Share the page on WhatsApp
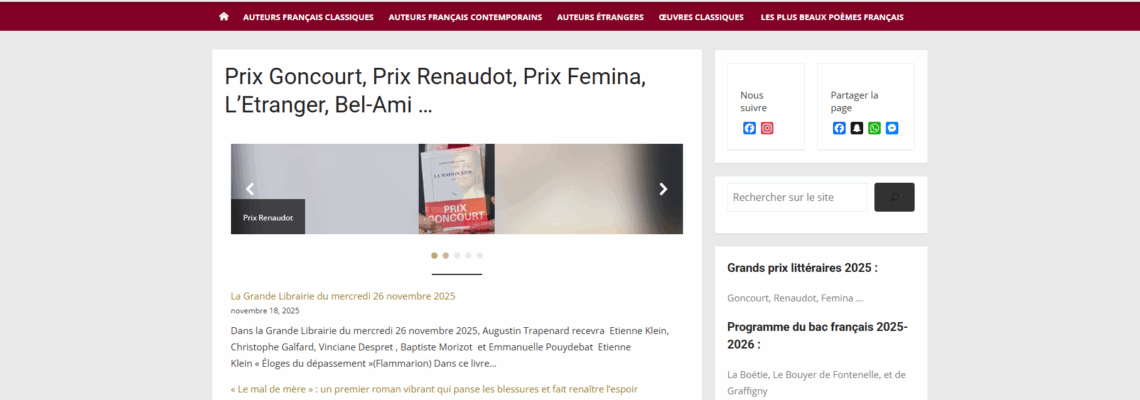1140x400 pixels. point(875,128)
